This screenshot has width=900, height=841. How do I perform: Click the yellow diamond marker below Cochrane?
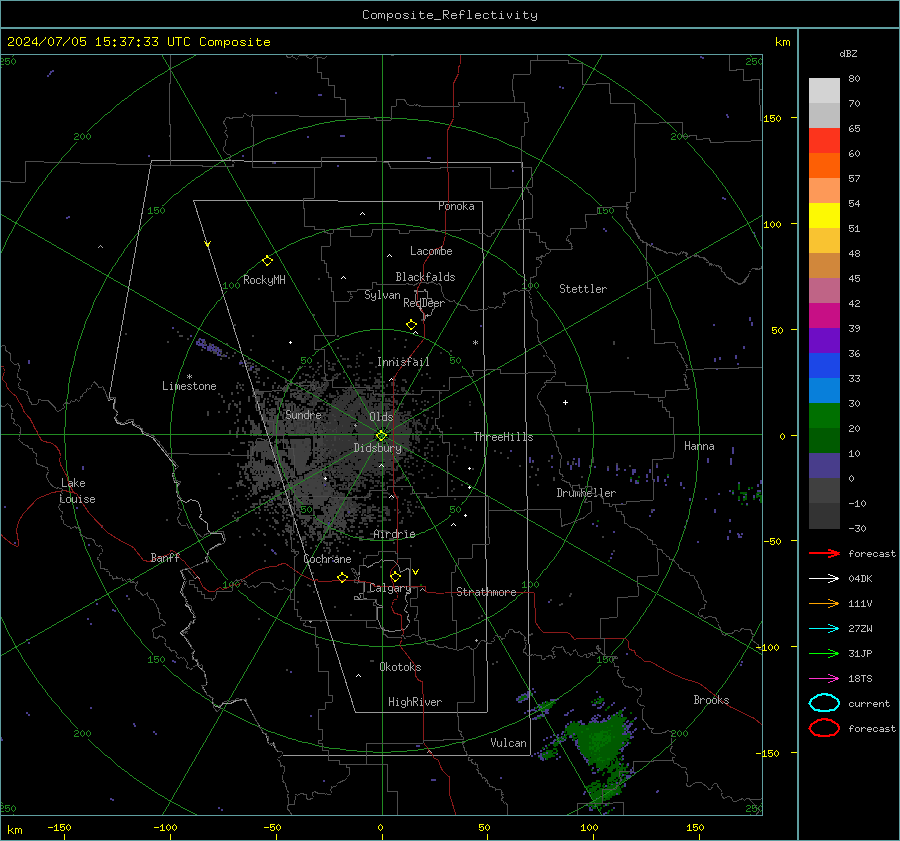point(342,577)
